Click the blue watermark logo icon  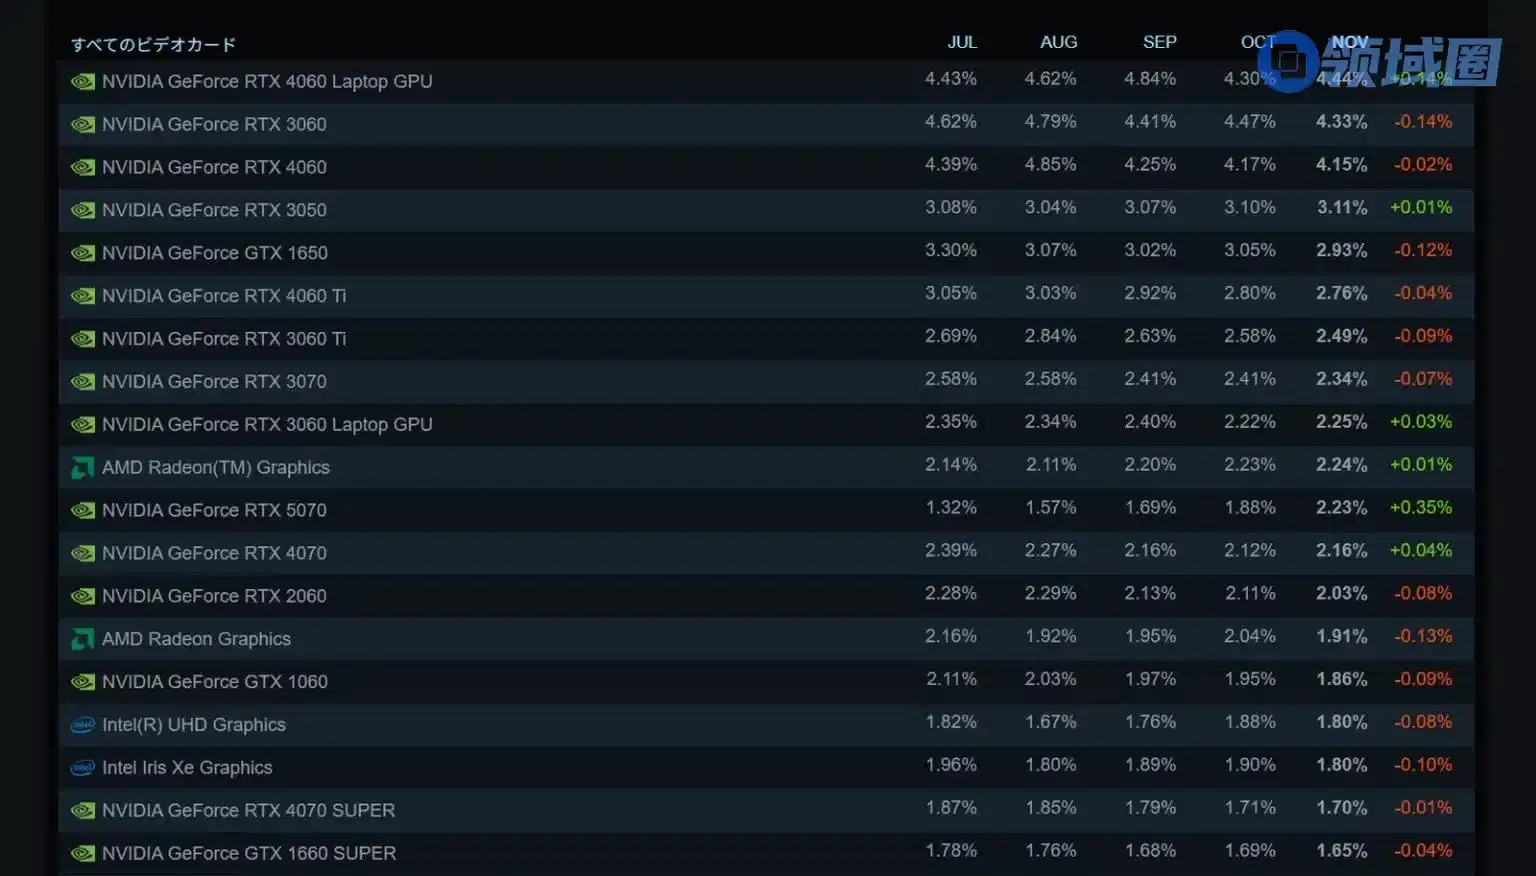point(1289,61)
